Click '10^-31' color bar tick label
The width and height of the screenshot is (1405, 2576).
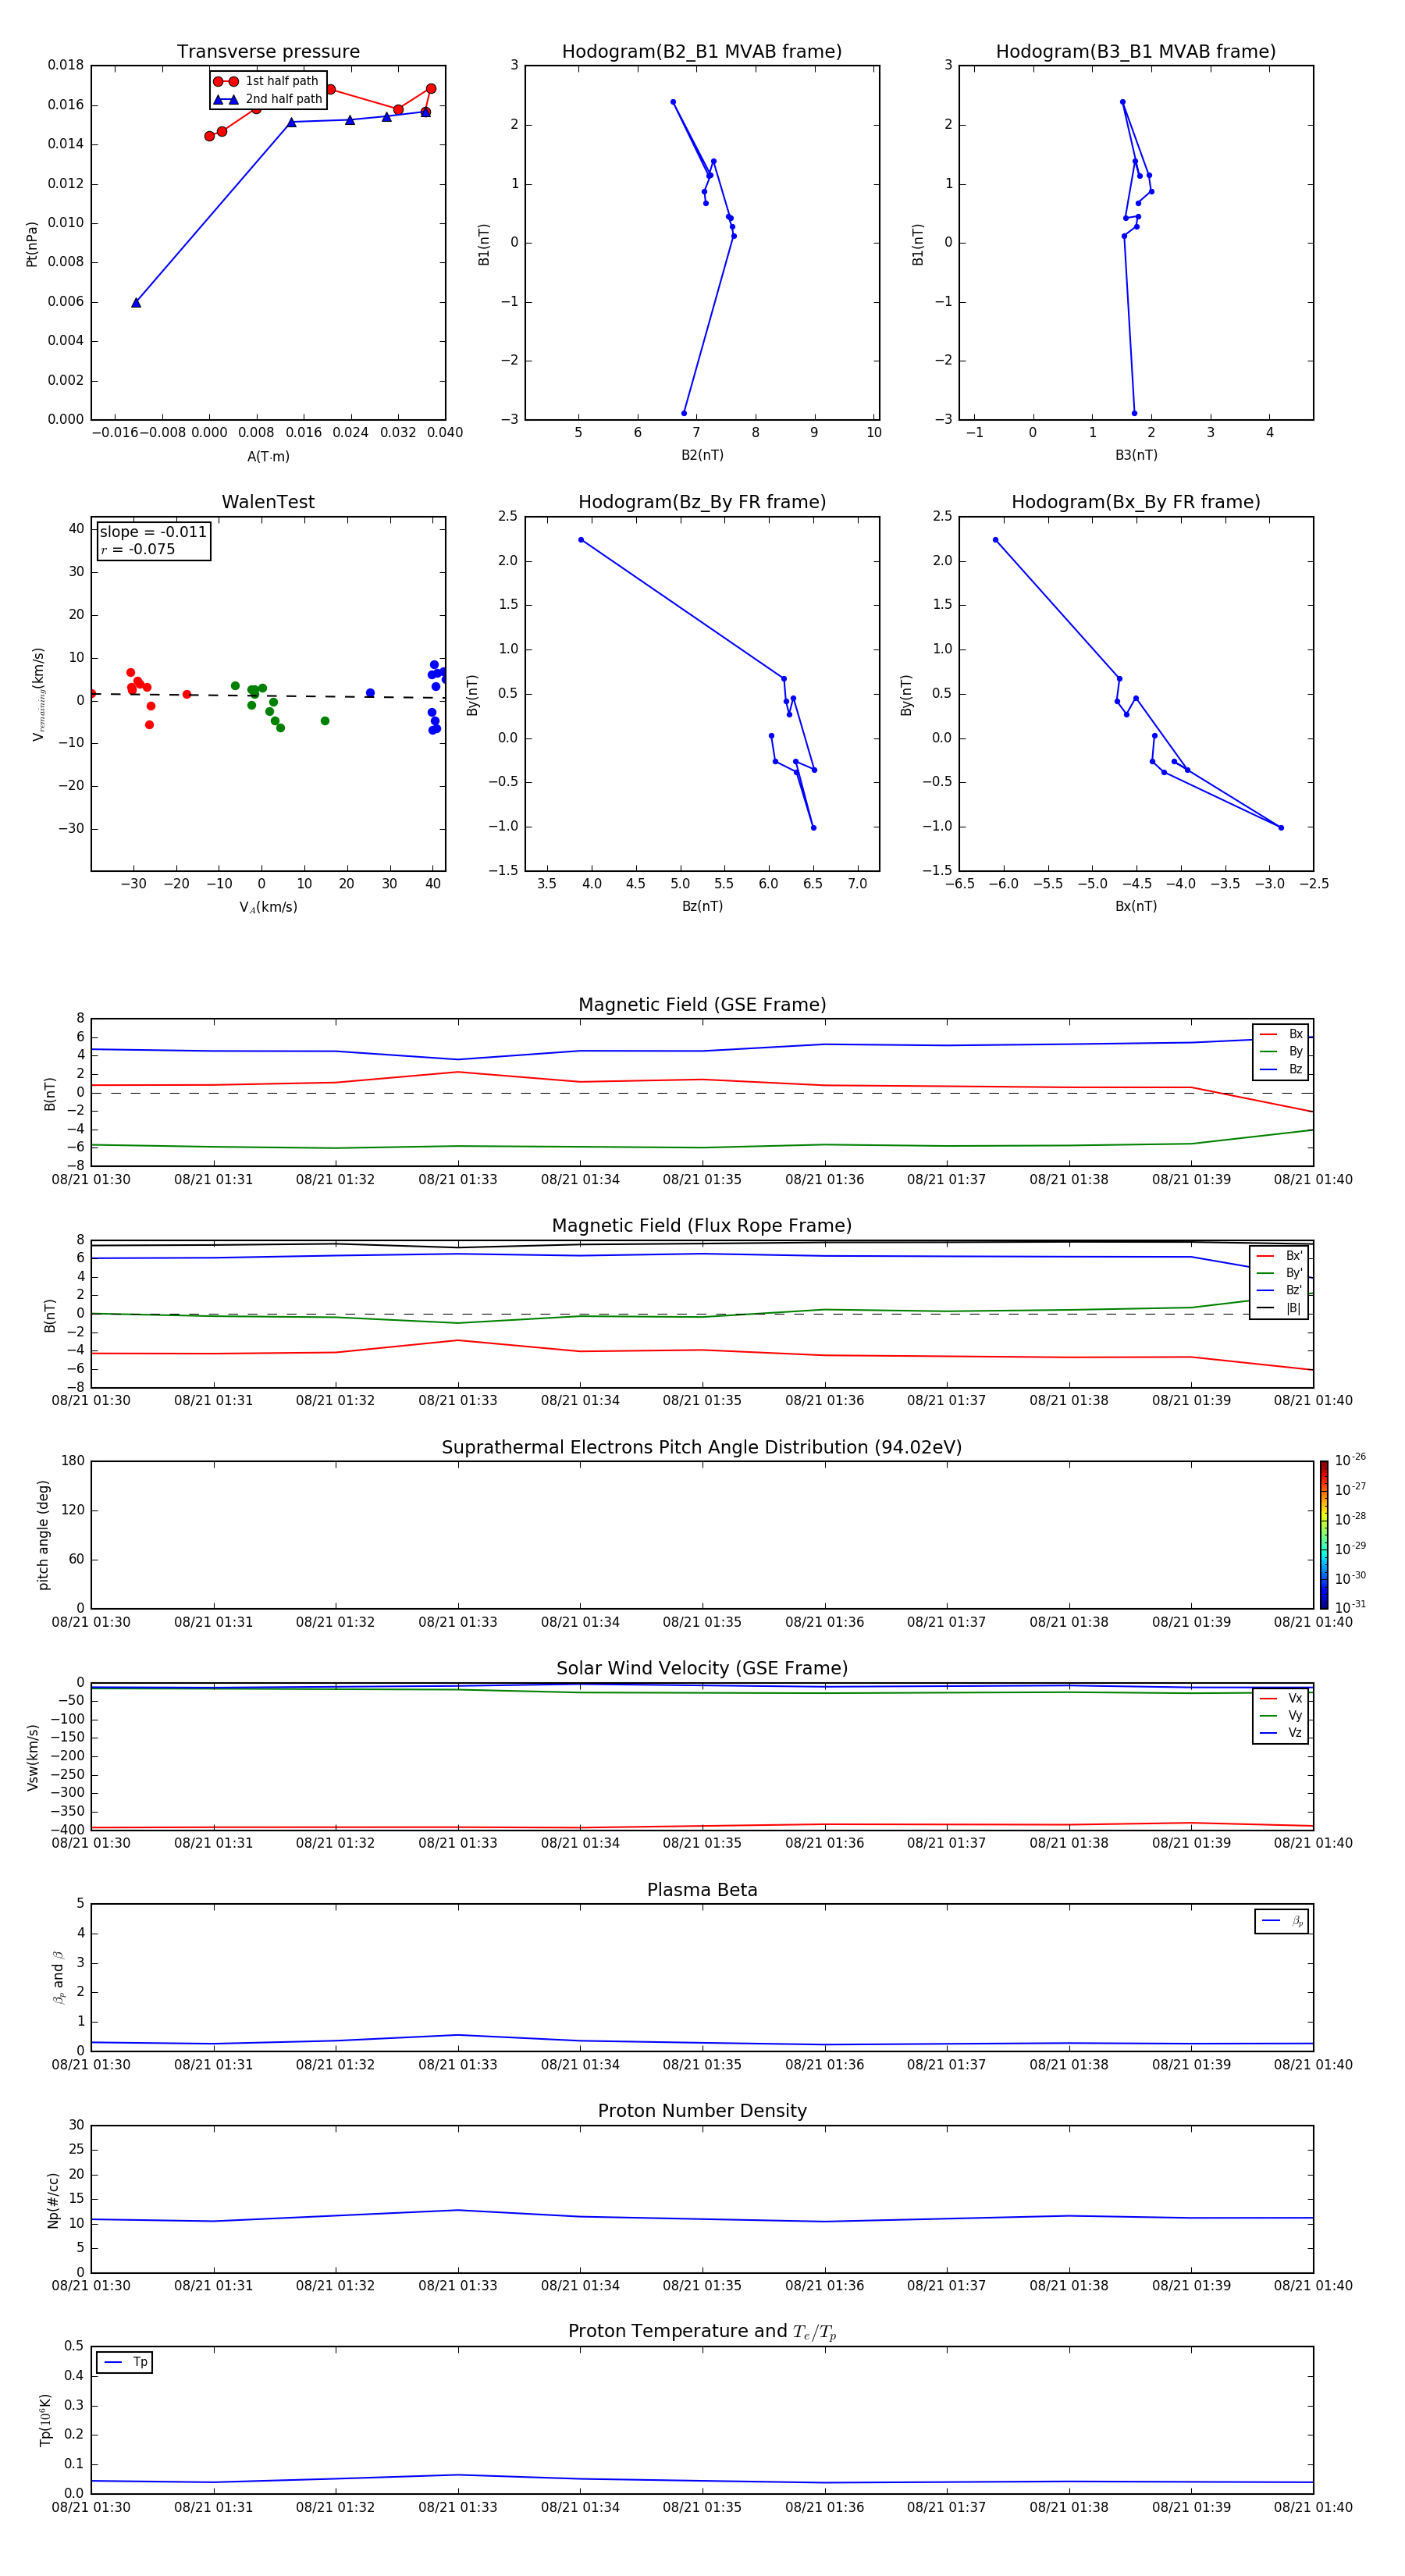[1350, 1607]
